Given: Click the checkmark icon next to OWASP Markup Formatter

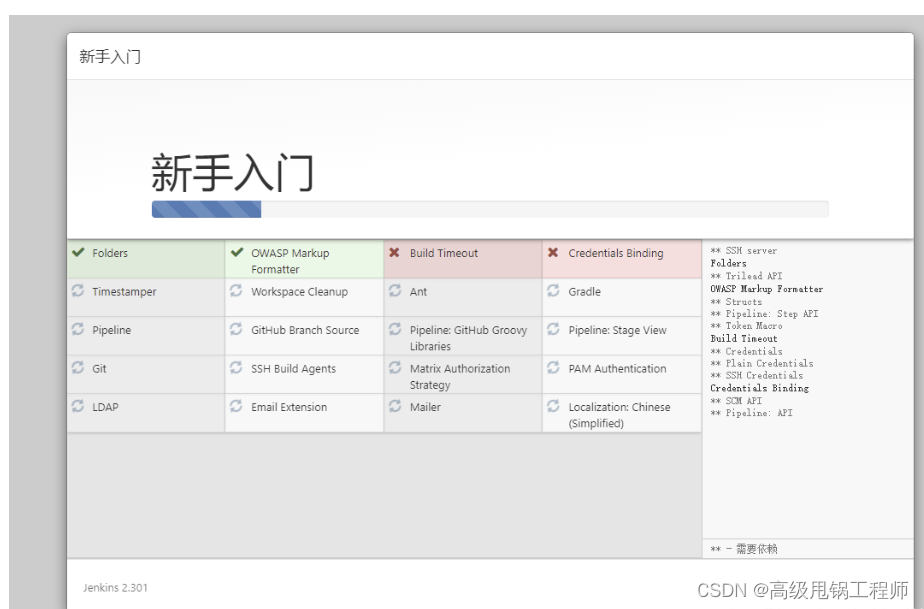Looking at the screenshot, I should coord(237,252).
